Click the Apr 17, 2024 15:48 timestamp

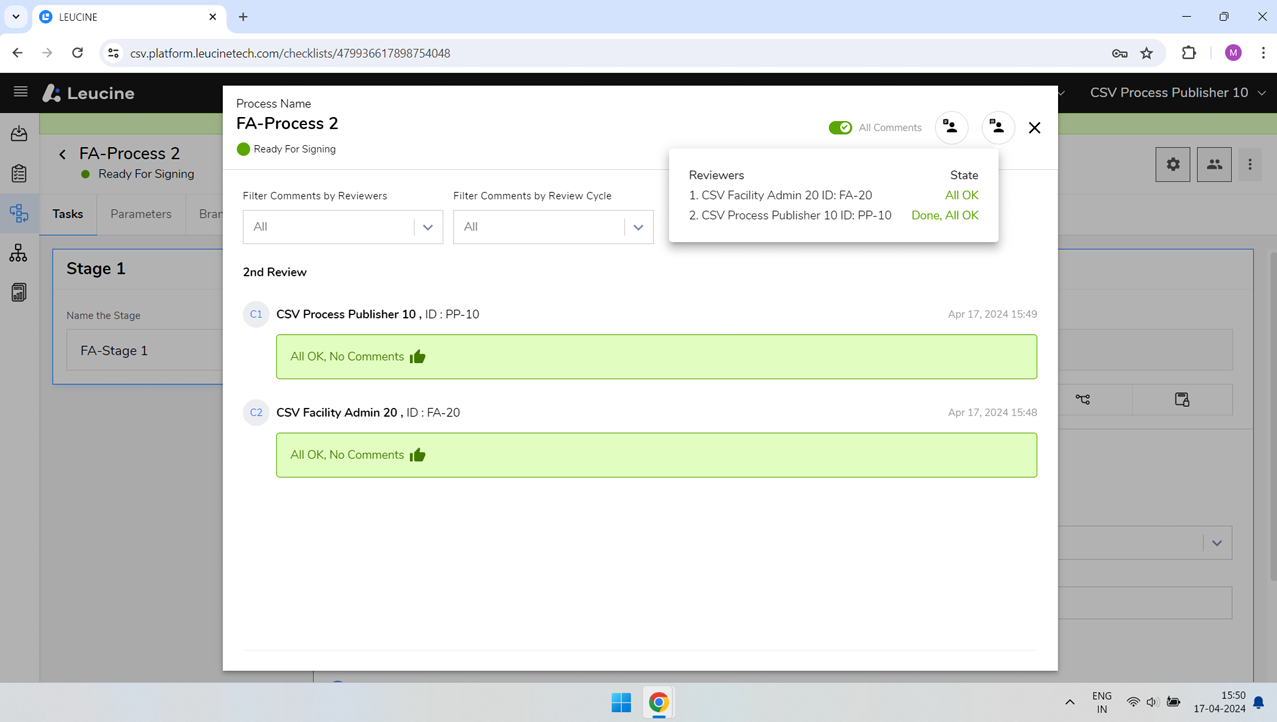pos(992,412)
